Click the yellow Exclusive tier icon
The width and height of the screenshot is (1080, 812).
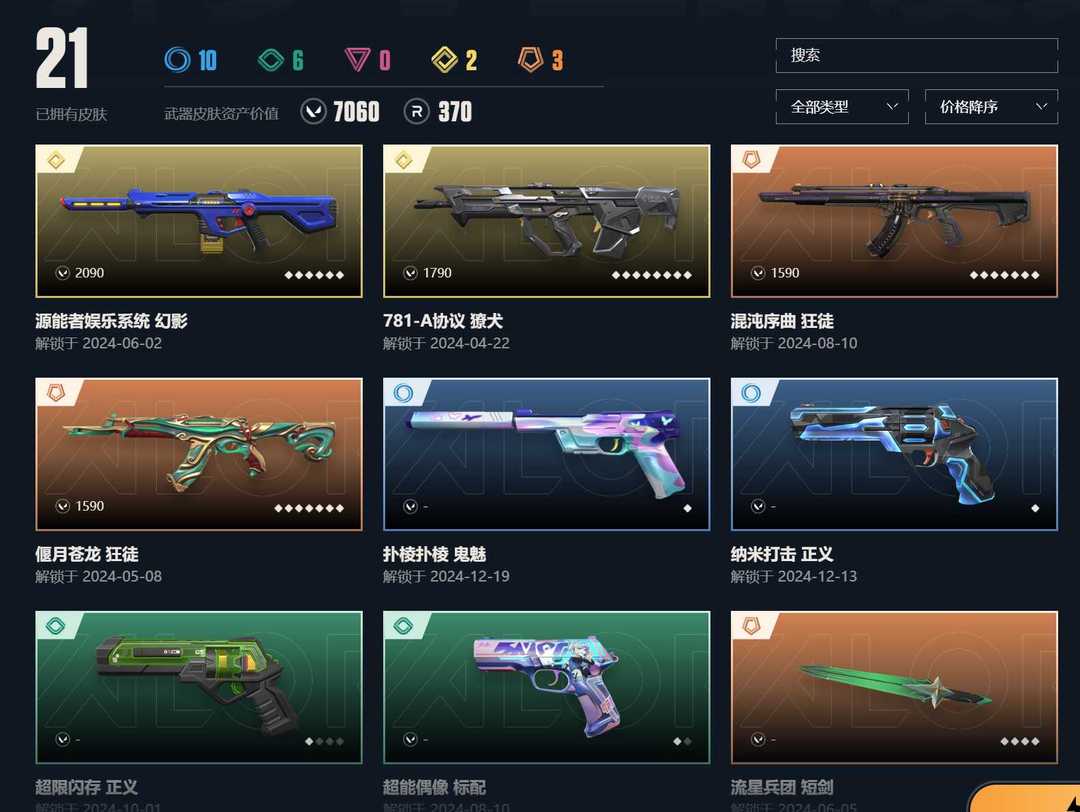[445, 60]
